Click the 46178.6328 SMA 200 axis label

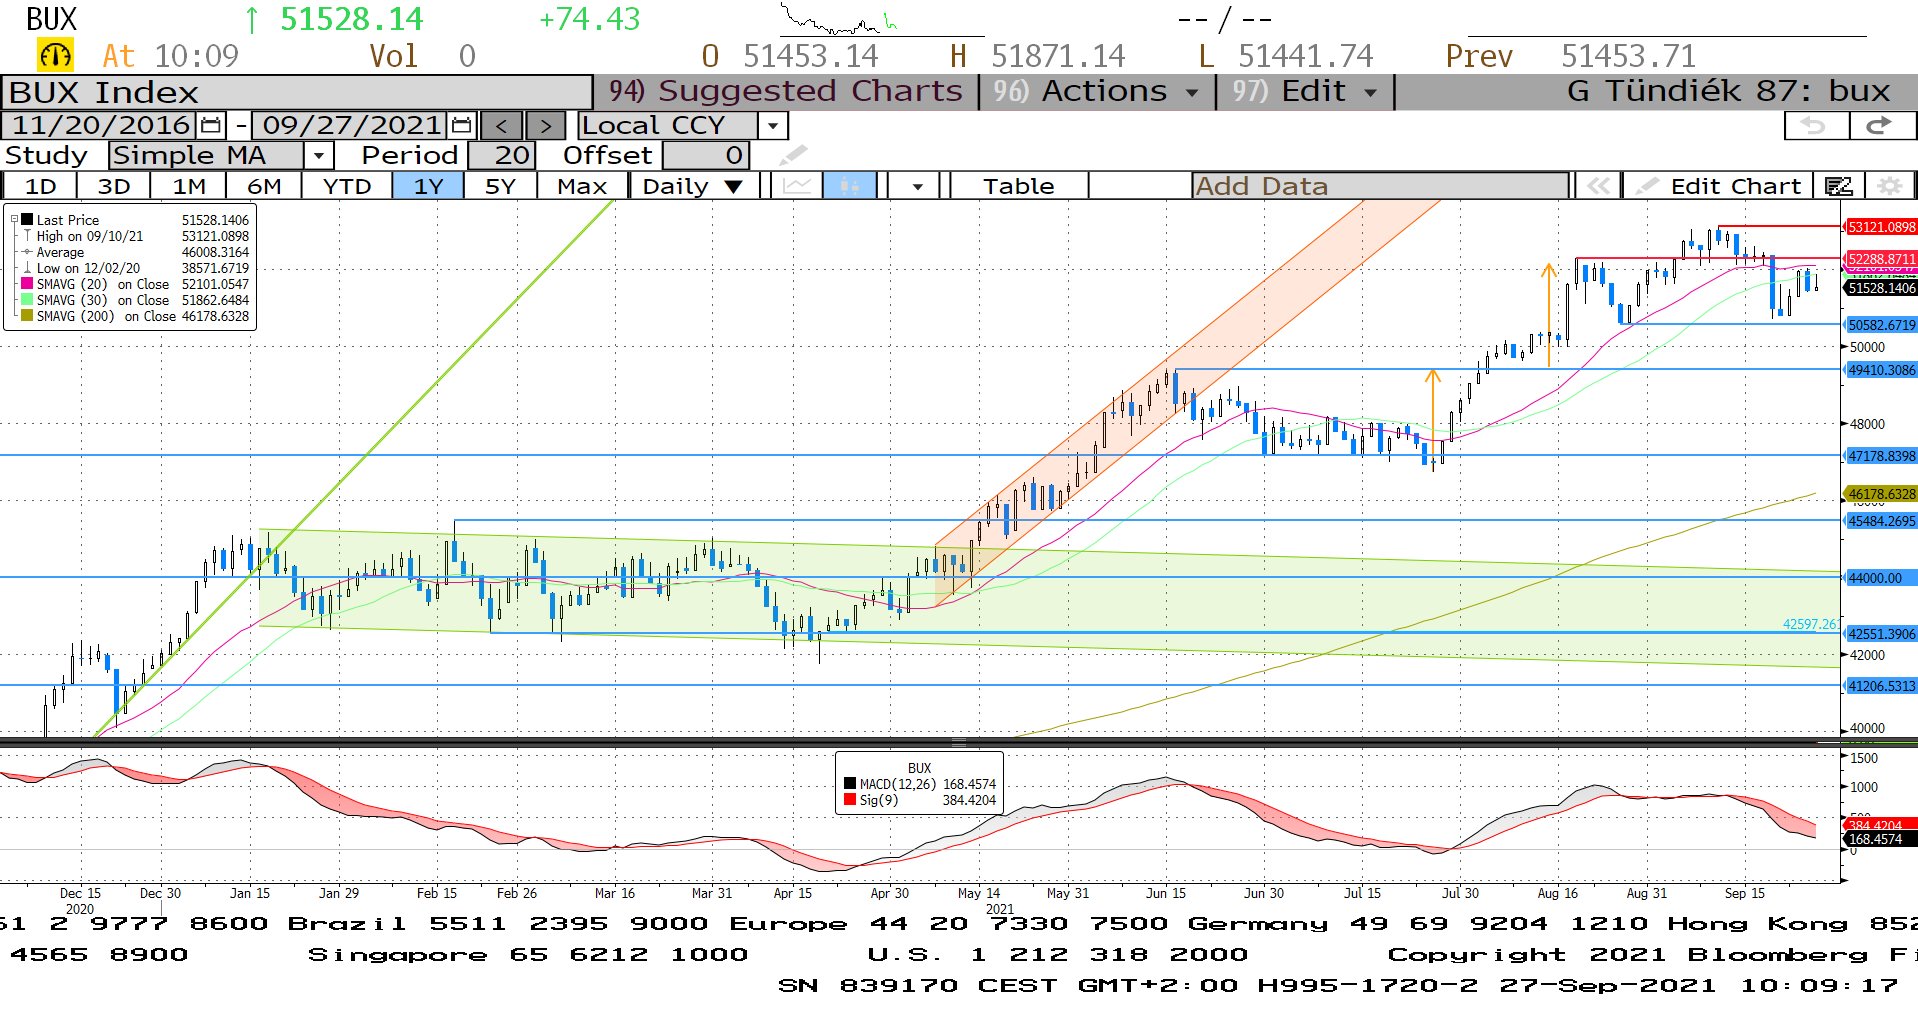[x=1880, y=494]
